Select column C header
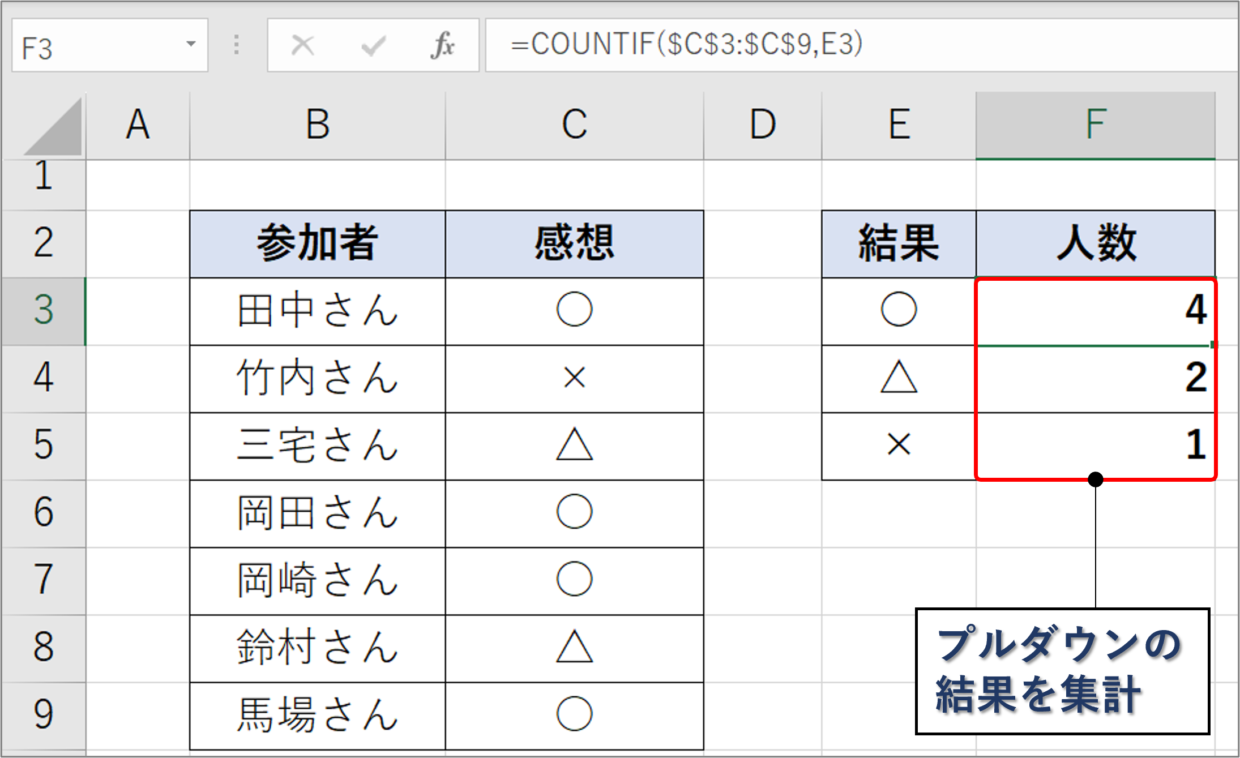1240x758 pixels. click(x=574, y=125)
